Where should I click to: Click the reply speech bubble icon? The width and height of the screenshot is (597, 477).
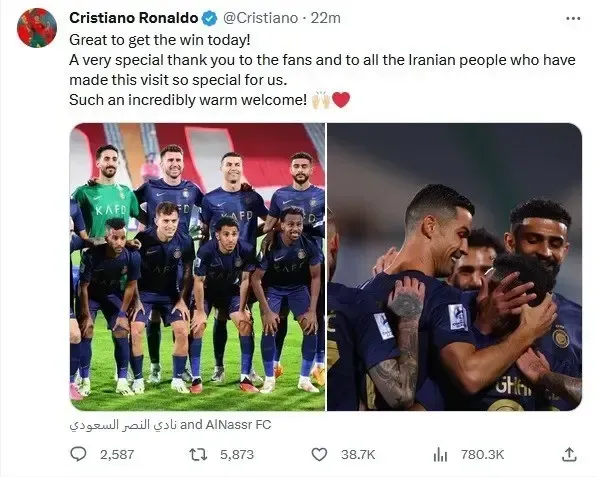pos(78,454)
